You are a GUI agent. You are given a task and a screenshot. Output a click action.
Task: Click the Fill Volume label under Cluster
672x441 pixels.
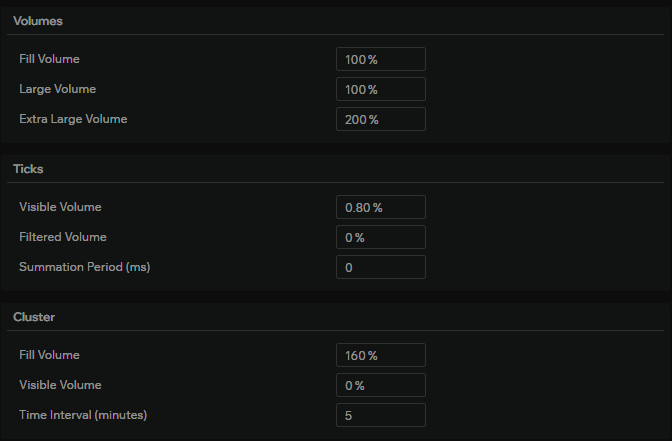(x=49, y=355)
